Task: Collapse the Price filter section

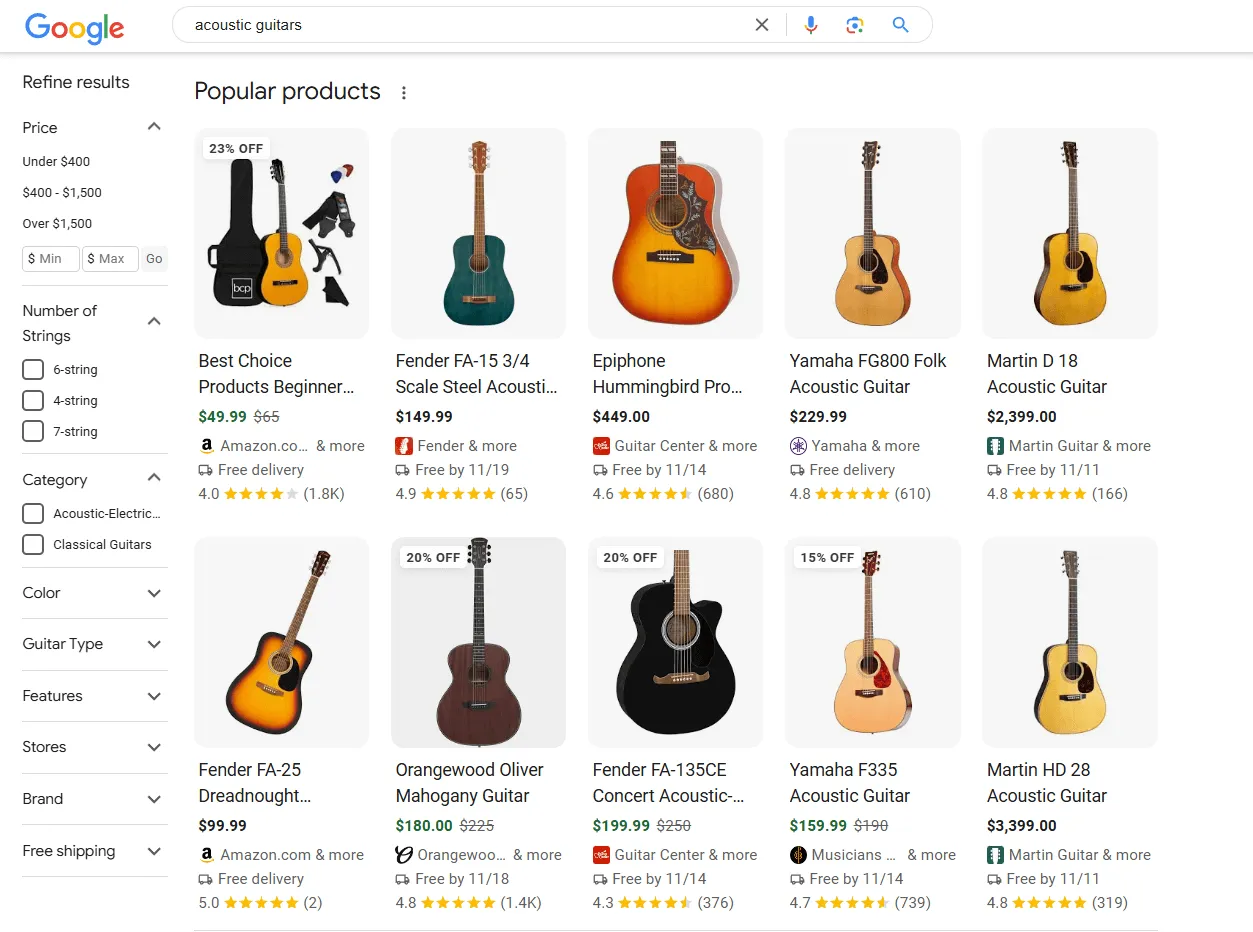Action: point(154,126)
